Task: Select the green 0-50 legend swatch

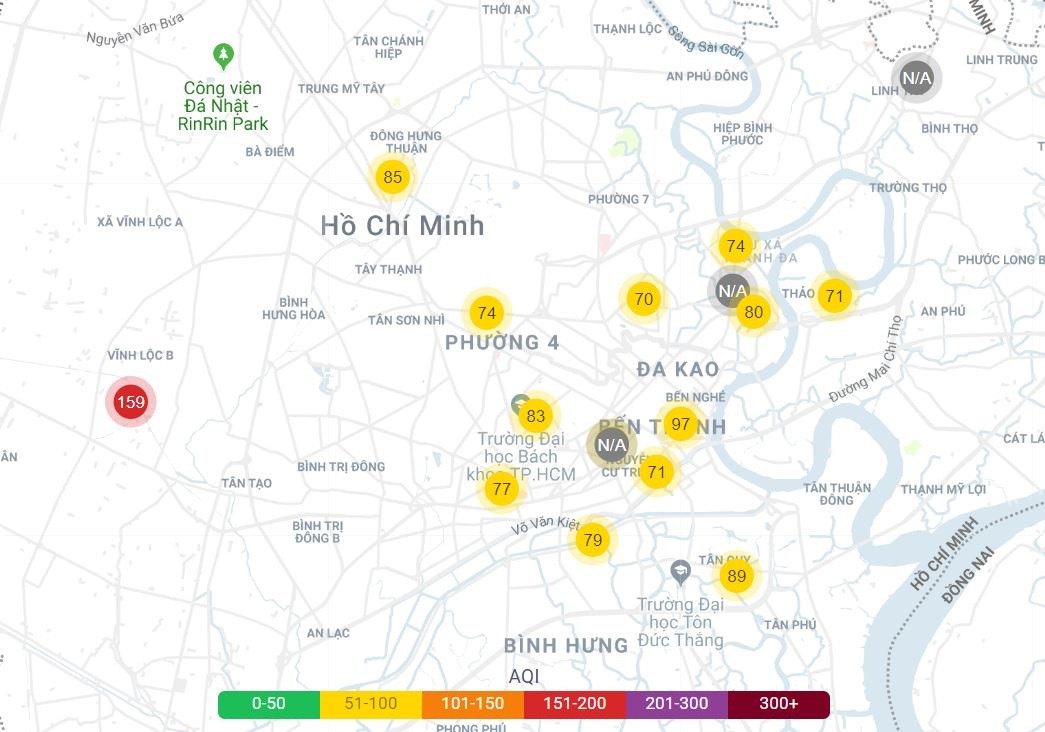Action: pyautogui.click(x=268, y=704)
